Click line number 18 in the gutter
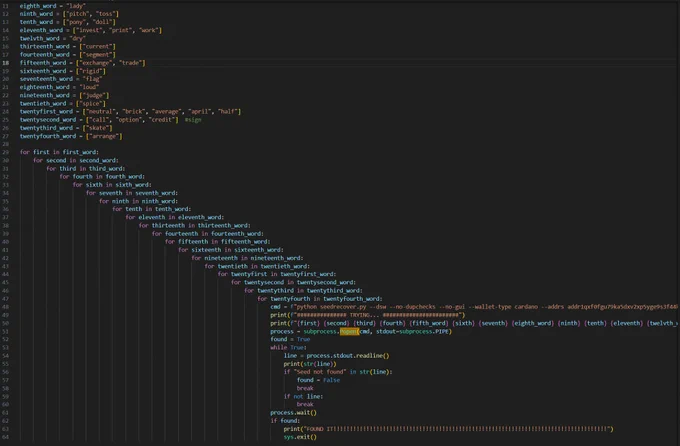 [6, 63]
